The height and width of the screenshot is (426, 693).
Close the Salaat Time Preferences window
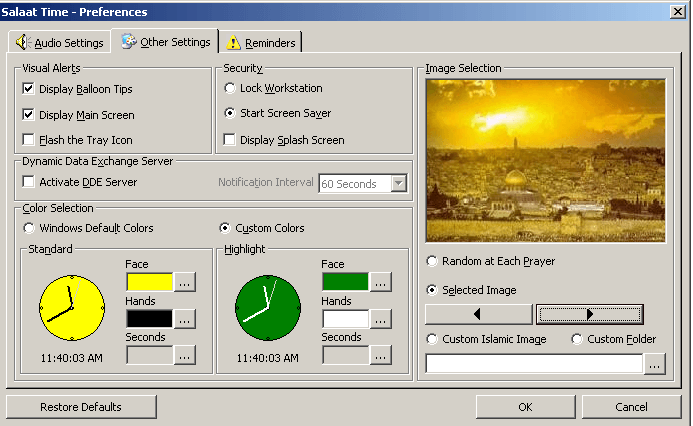[x=678, y=11]
